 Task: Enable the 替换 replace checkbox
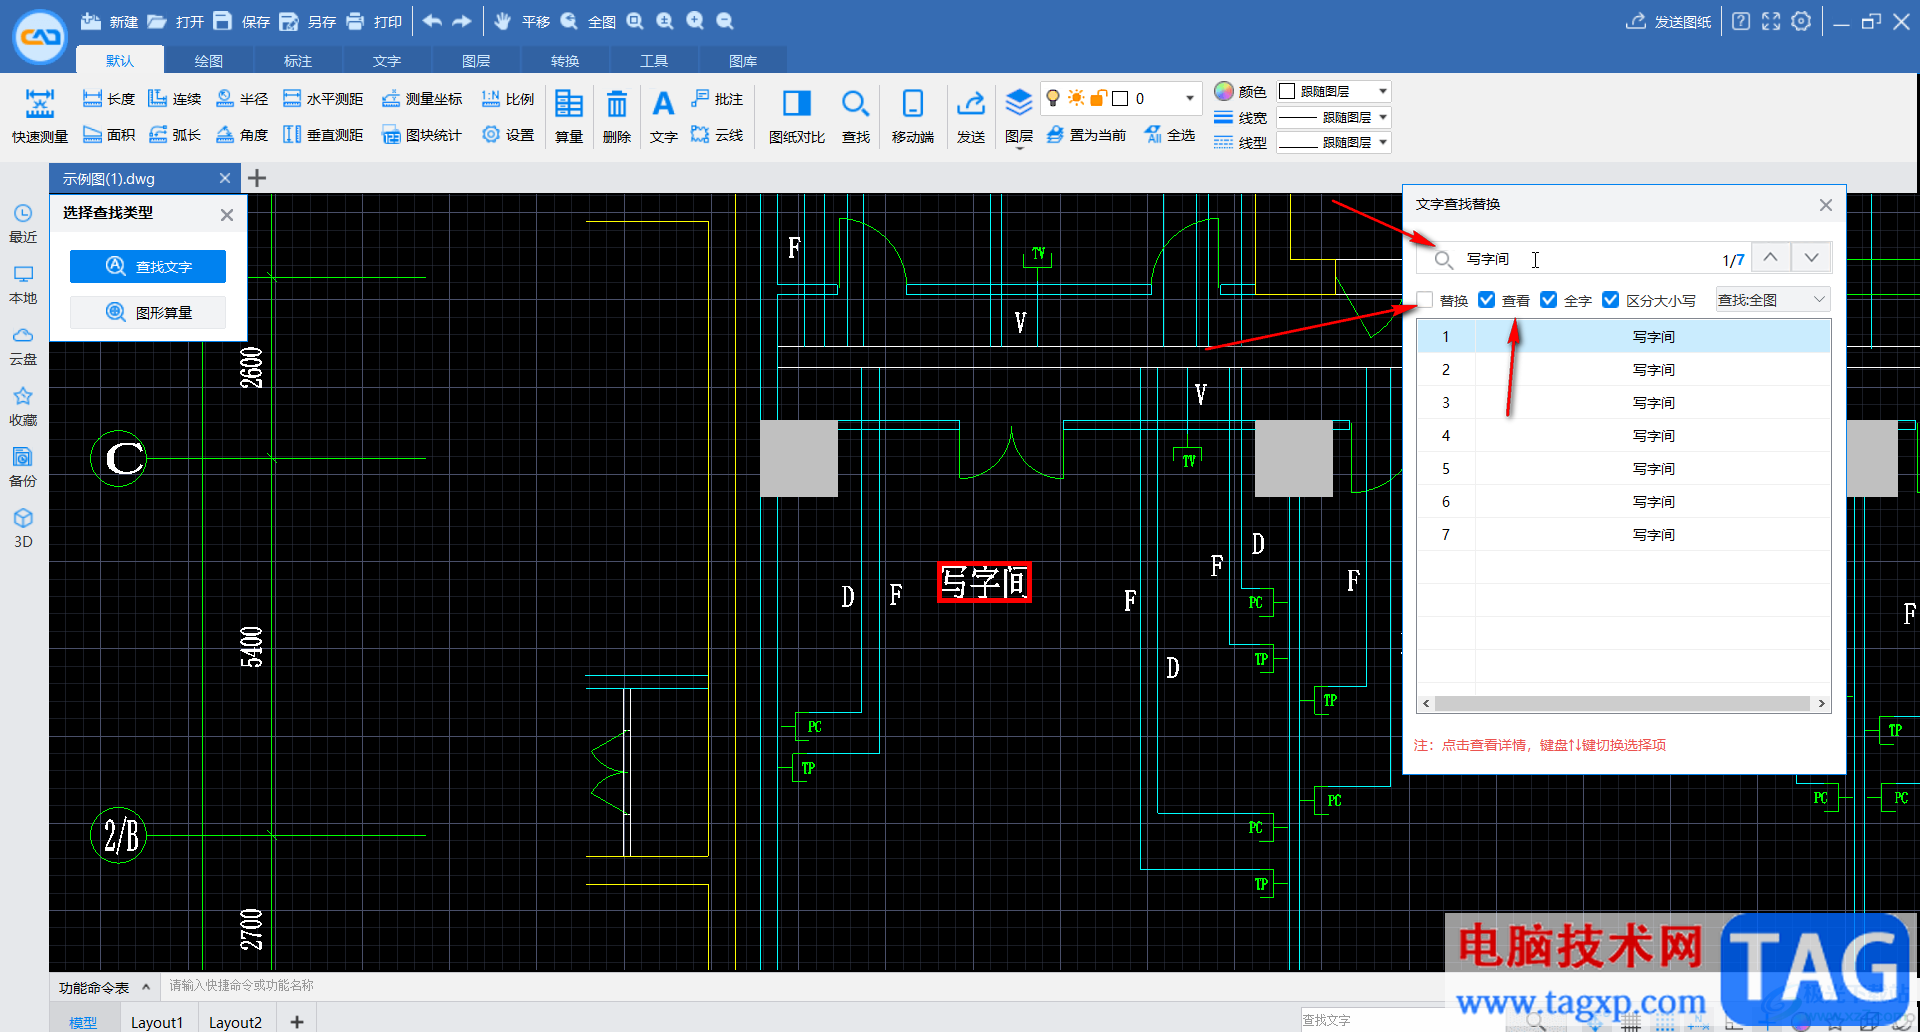click(x=1425, y=300)
